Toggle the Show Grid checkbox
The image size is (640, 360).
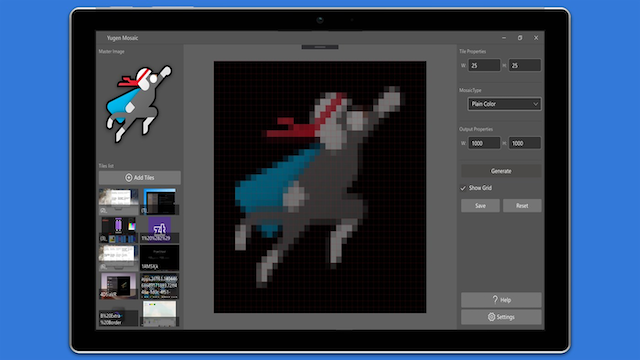click(463, 188)
